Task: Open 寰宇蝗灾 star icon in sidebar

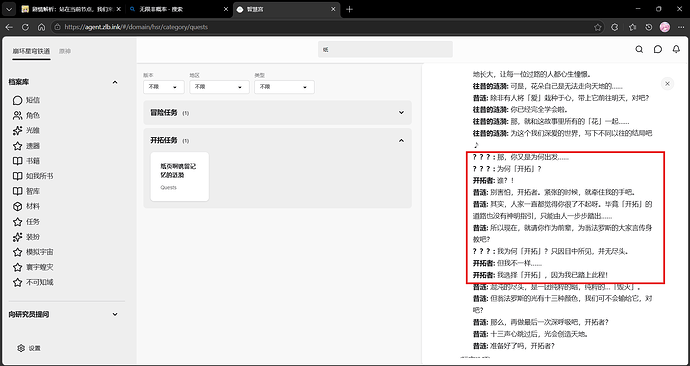Action: 17,267
